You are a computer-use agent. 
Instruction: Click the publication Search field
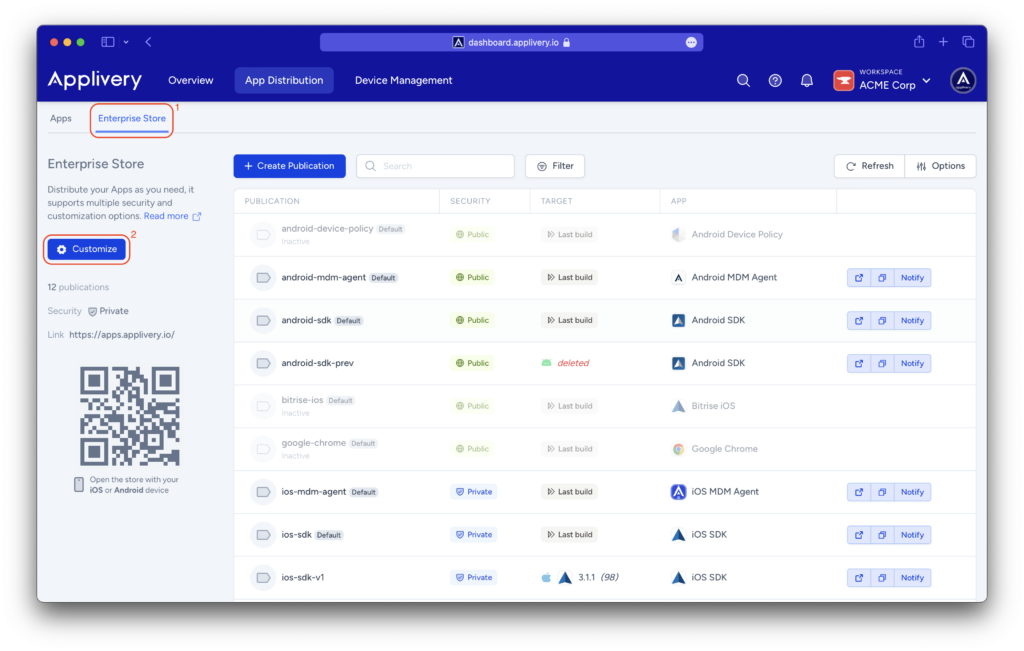point(436,166)
